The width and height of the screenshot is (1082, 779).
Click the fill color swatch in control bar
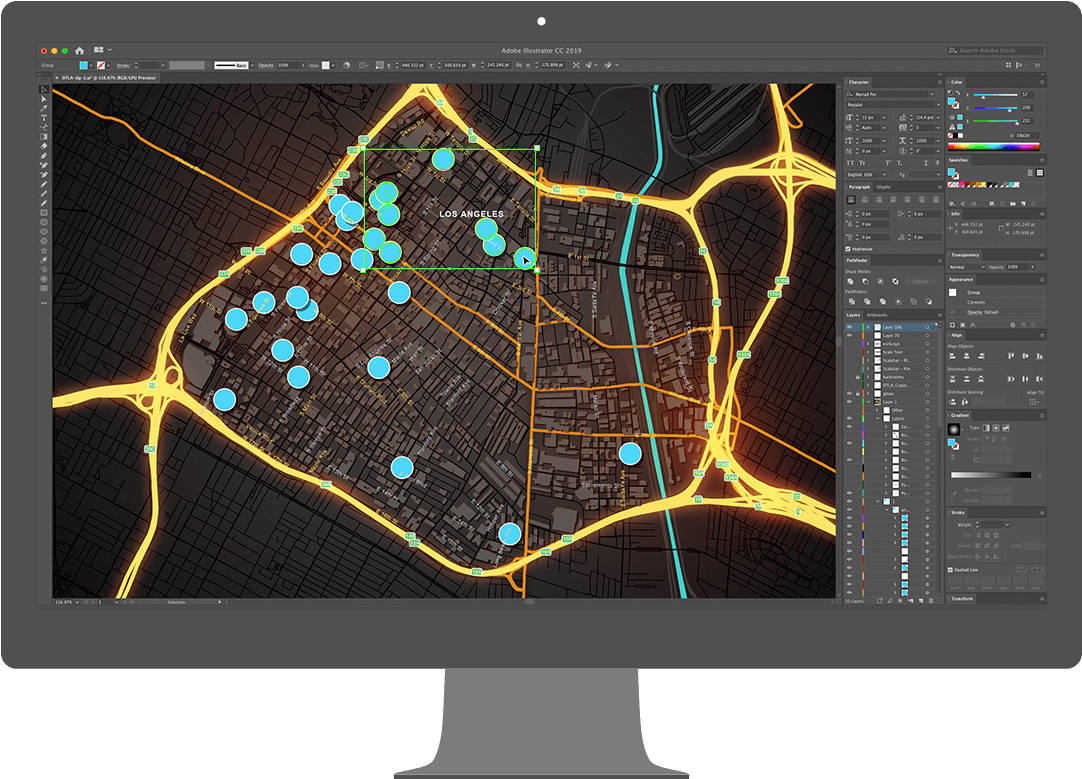(x=83, y=66)
